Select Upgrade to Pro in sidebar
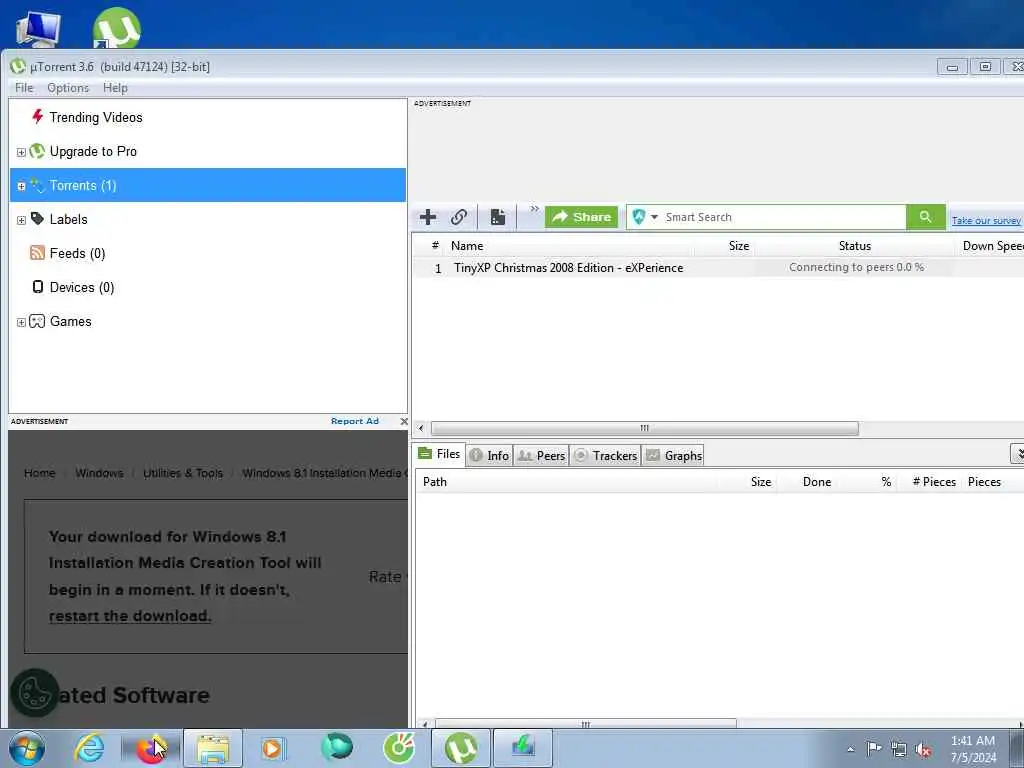 (93, 152)
